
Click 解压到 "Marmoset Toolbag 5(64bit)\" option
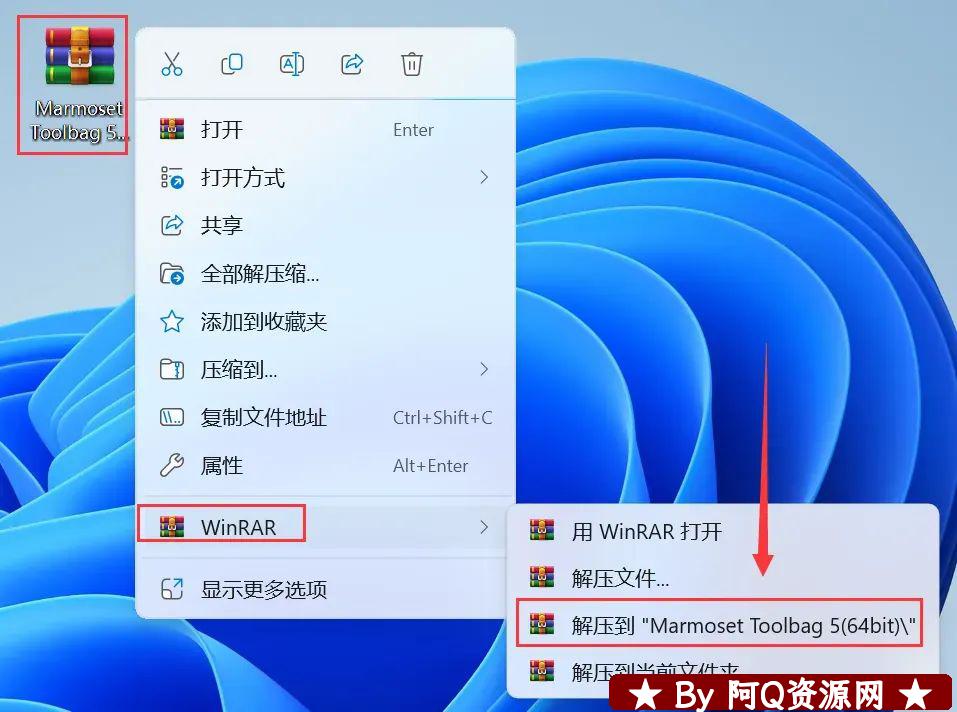pos(744,625)
